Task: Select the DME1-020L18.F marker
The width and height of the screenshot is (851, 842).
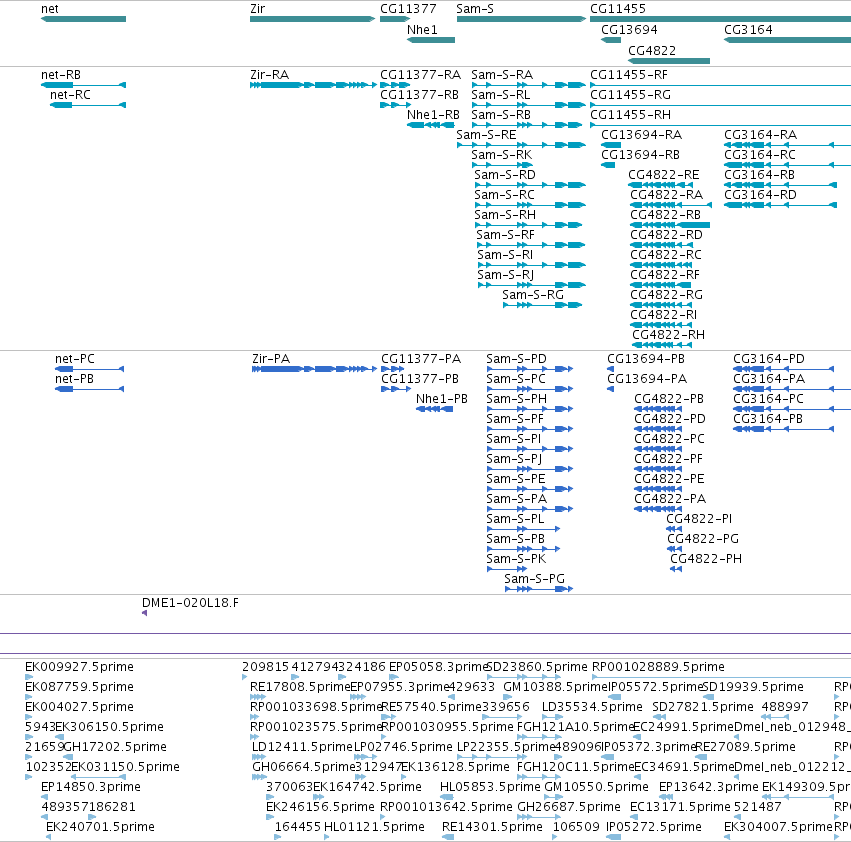Action: coord(144,613)
